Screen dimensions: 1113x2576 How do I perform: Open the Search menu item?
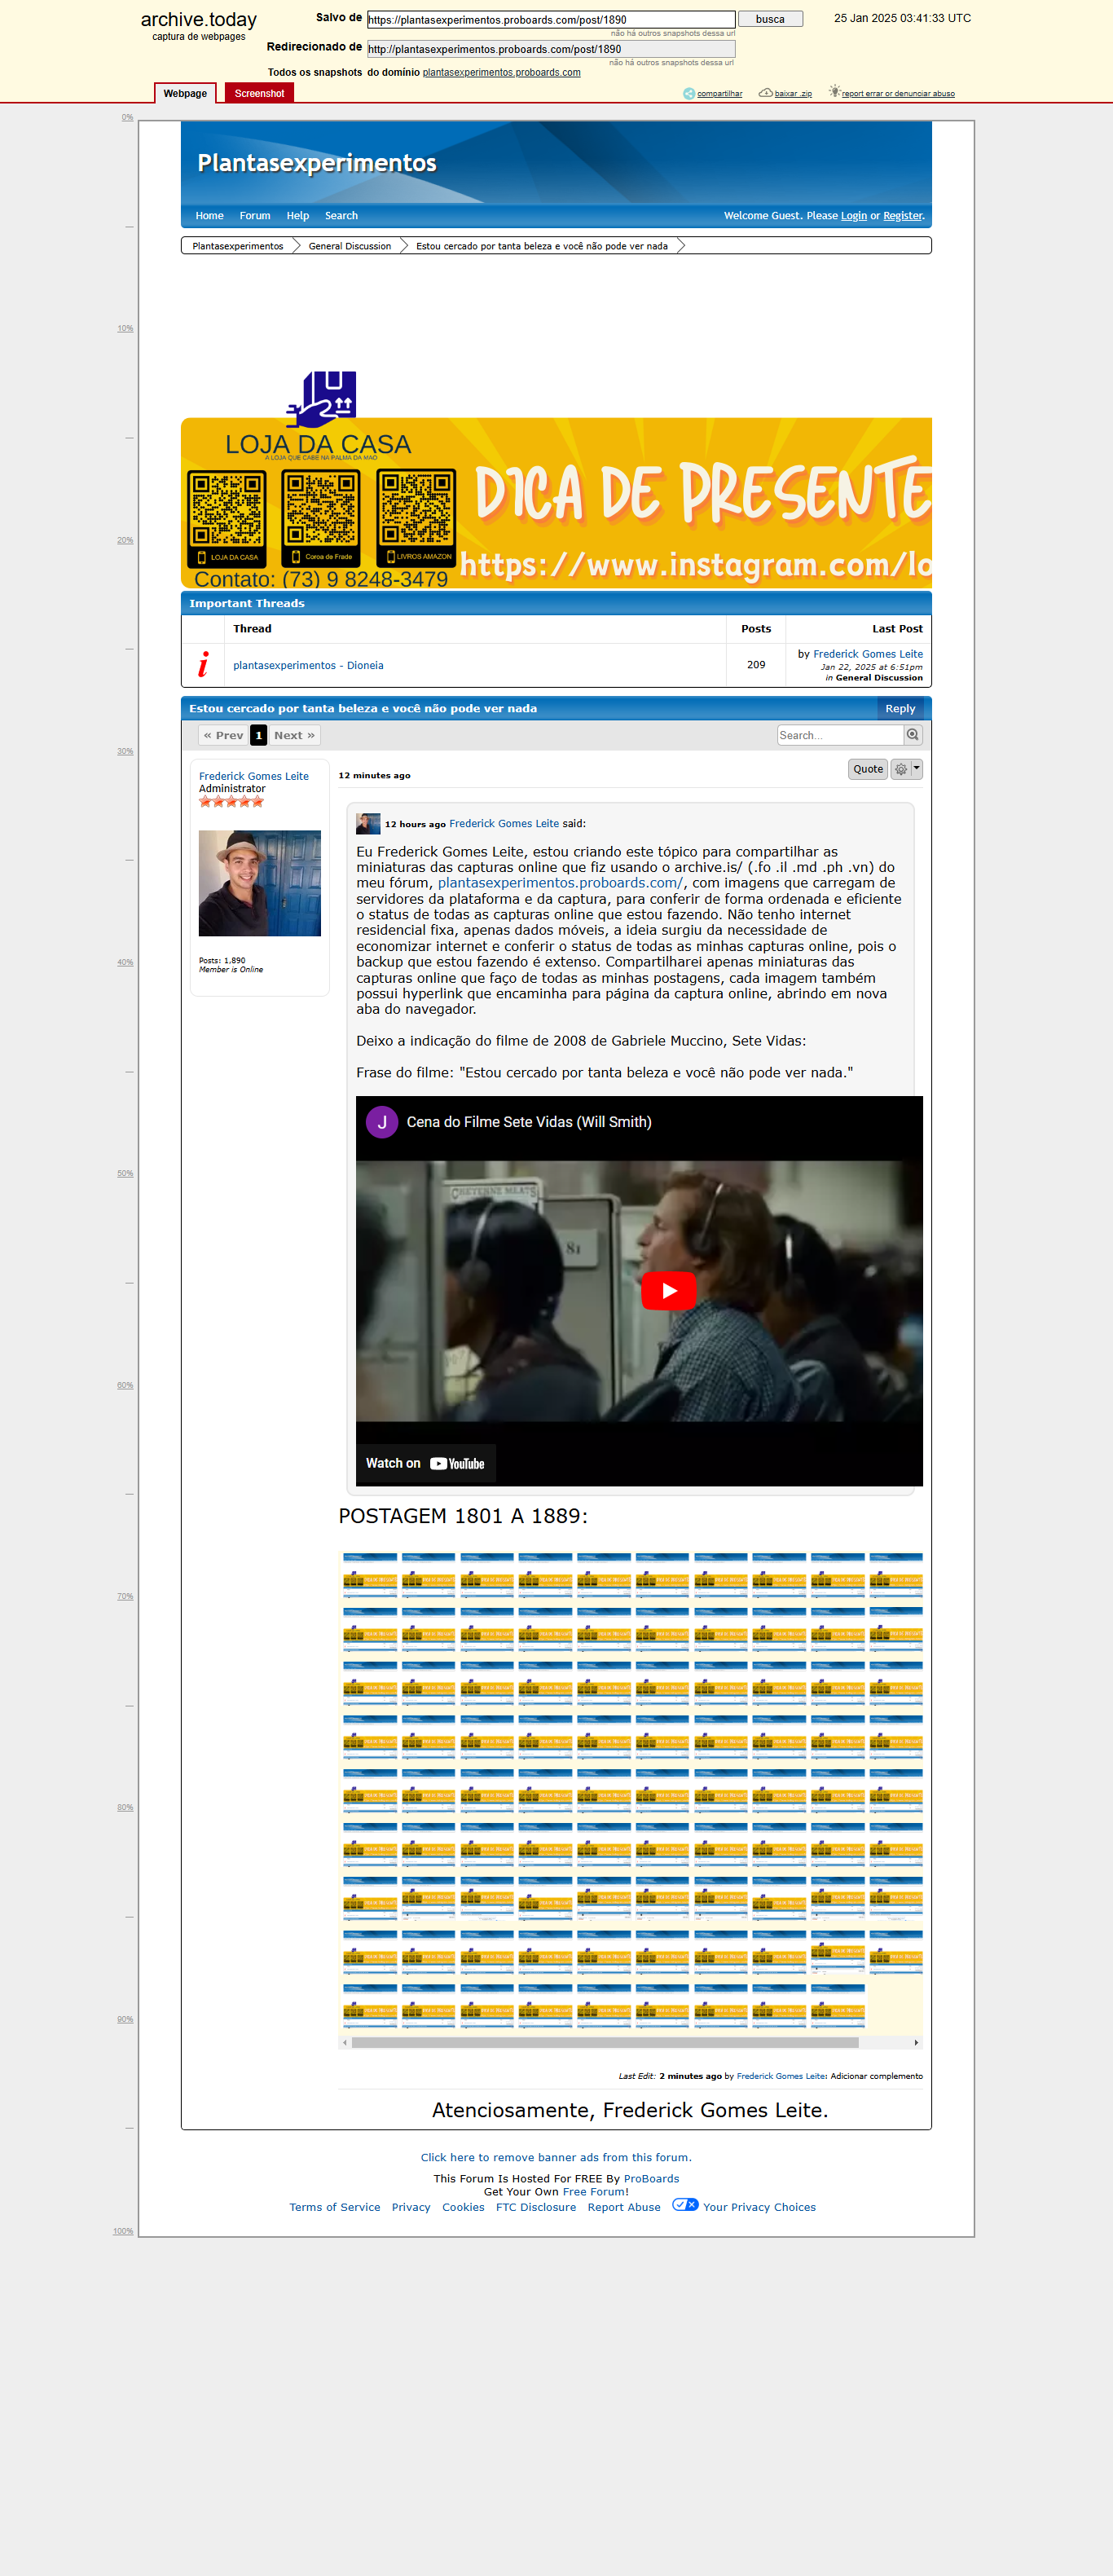pyautogui.click(x=341, y=216)
